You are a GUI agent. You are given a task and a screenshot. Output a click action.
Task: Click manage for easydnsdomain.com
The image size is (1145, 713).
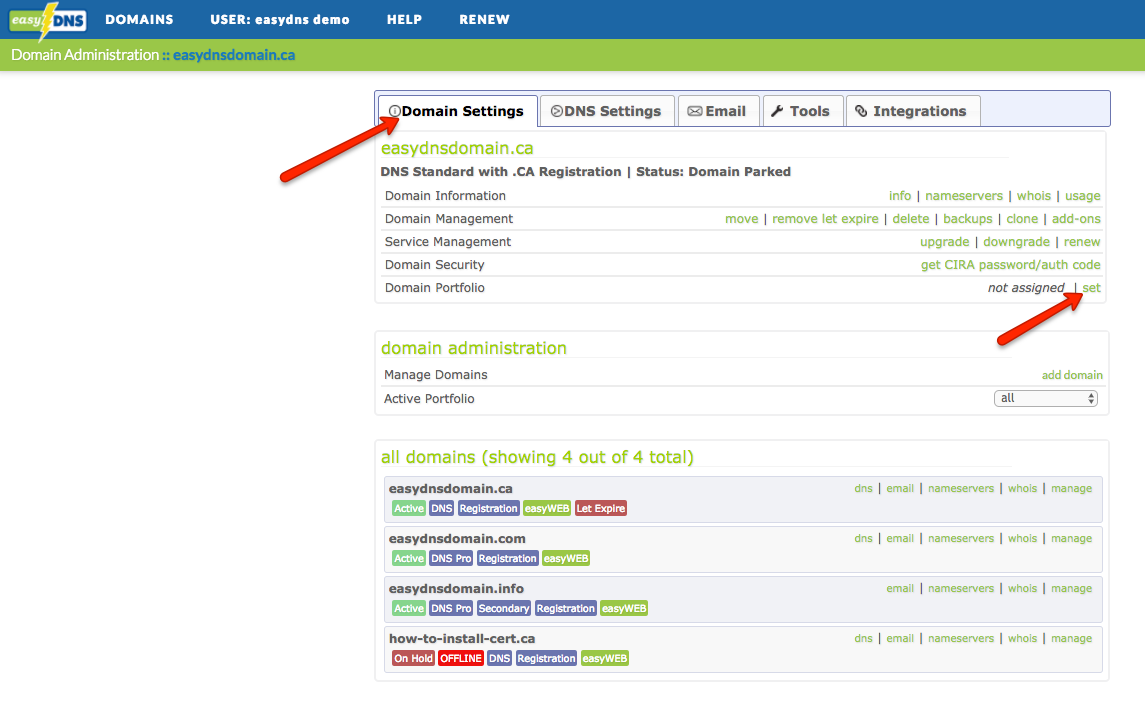pos(1071,538)
